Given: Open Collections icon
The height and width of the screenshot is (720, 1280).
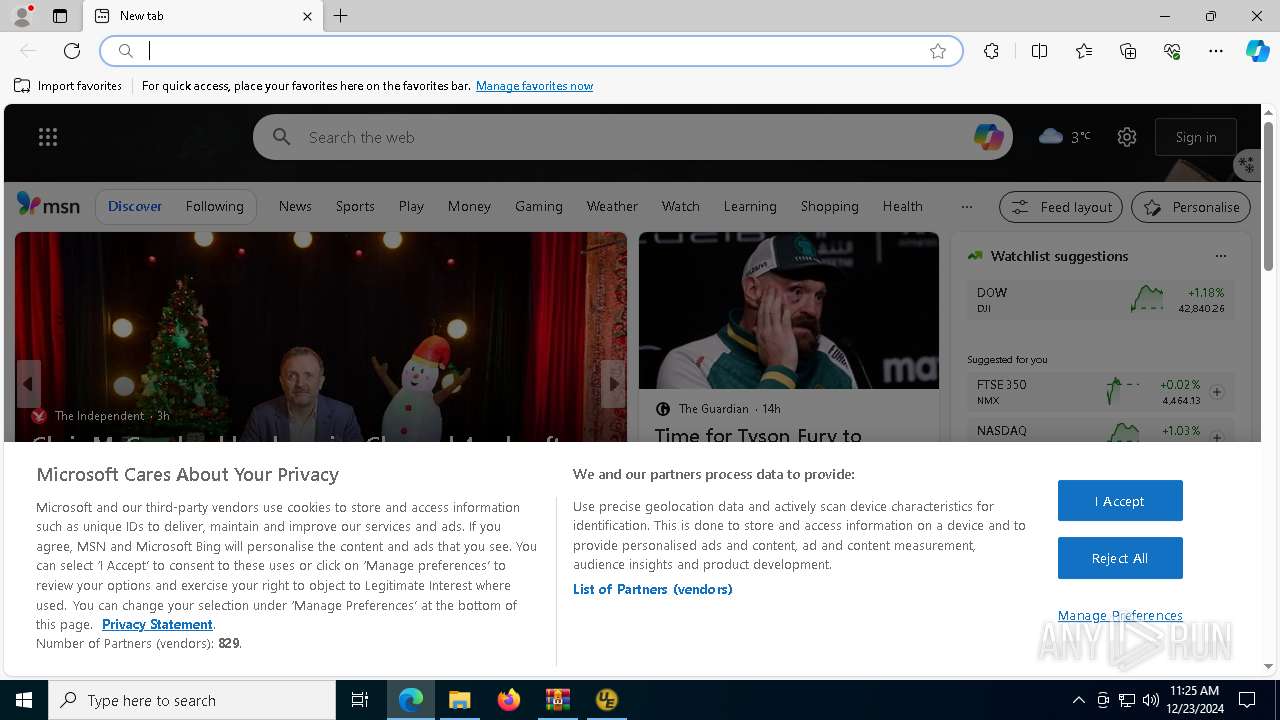Looking at the screenshot, I should [1128, 51].
